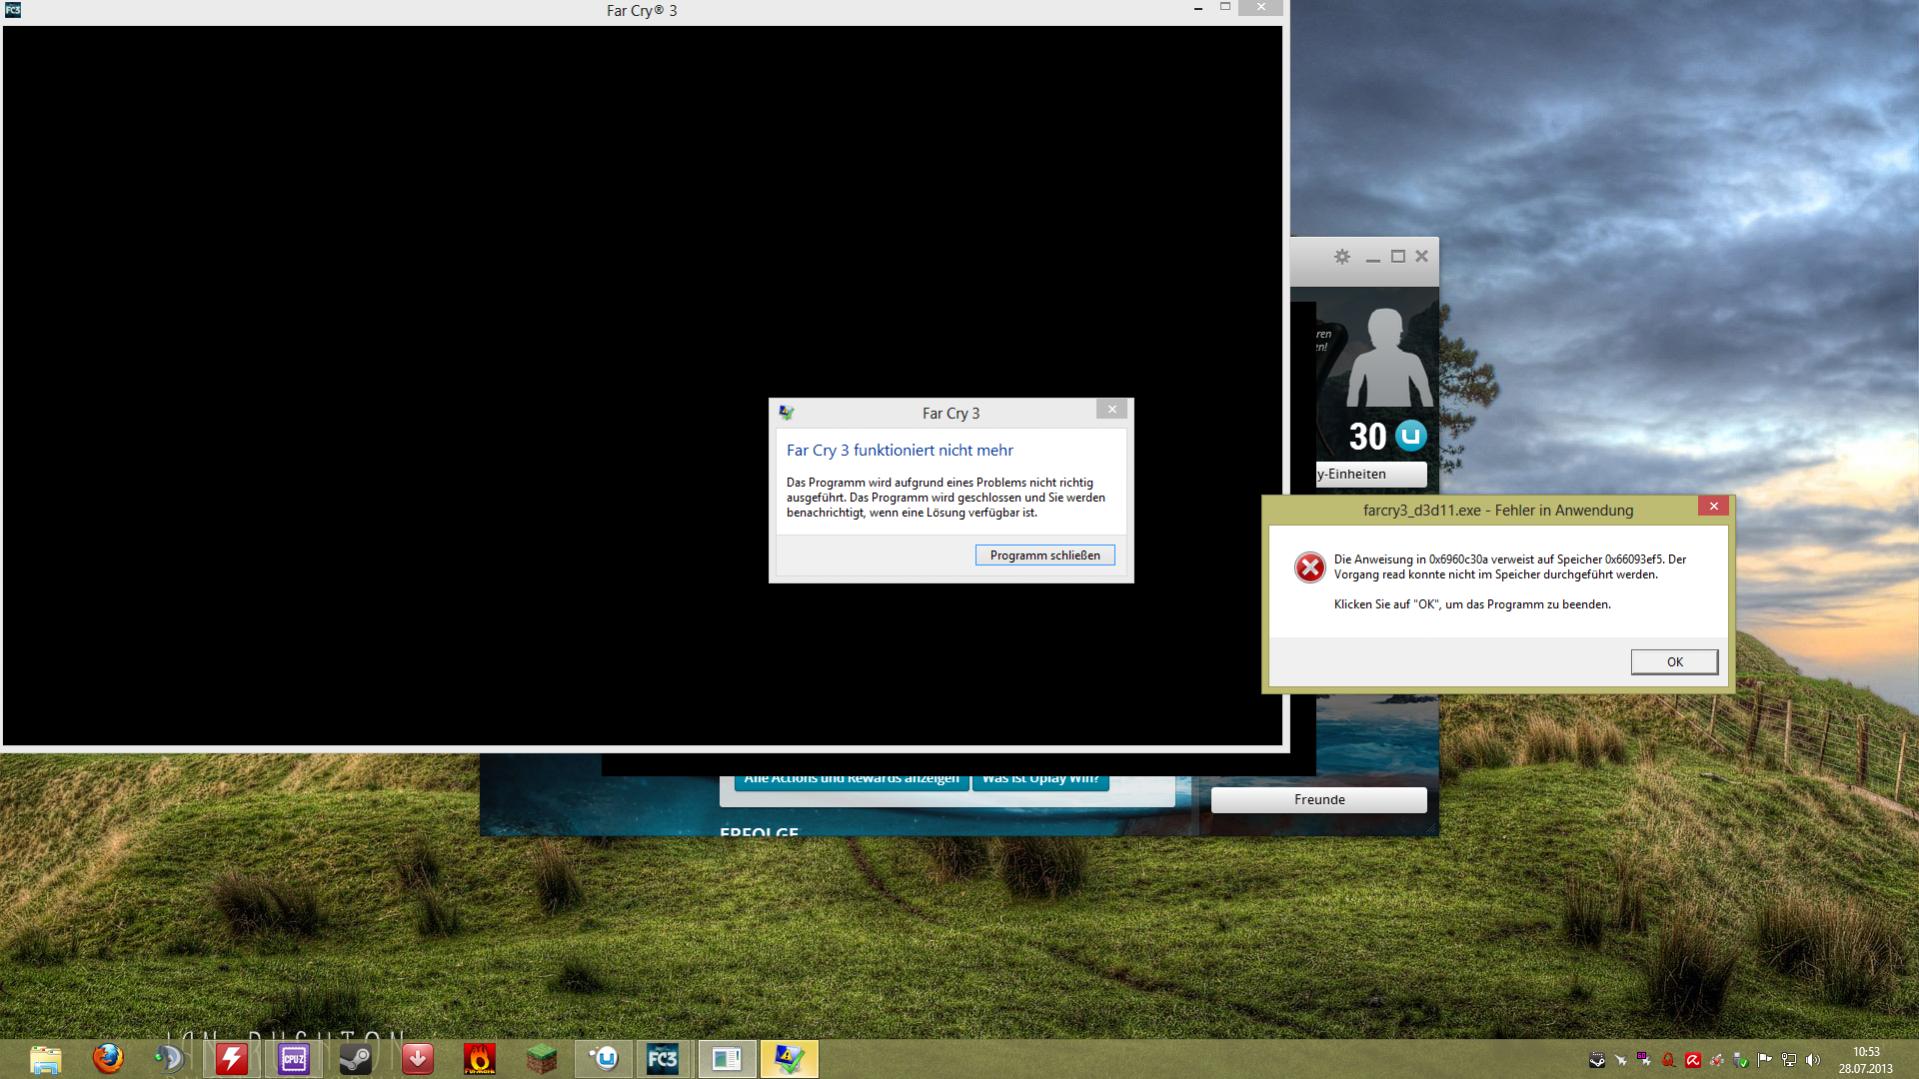The height and width of the screenshot is (1079, 1919).
Task: Click the red error icon in dialog
Action: (1309, 567)
